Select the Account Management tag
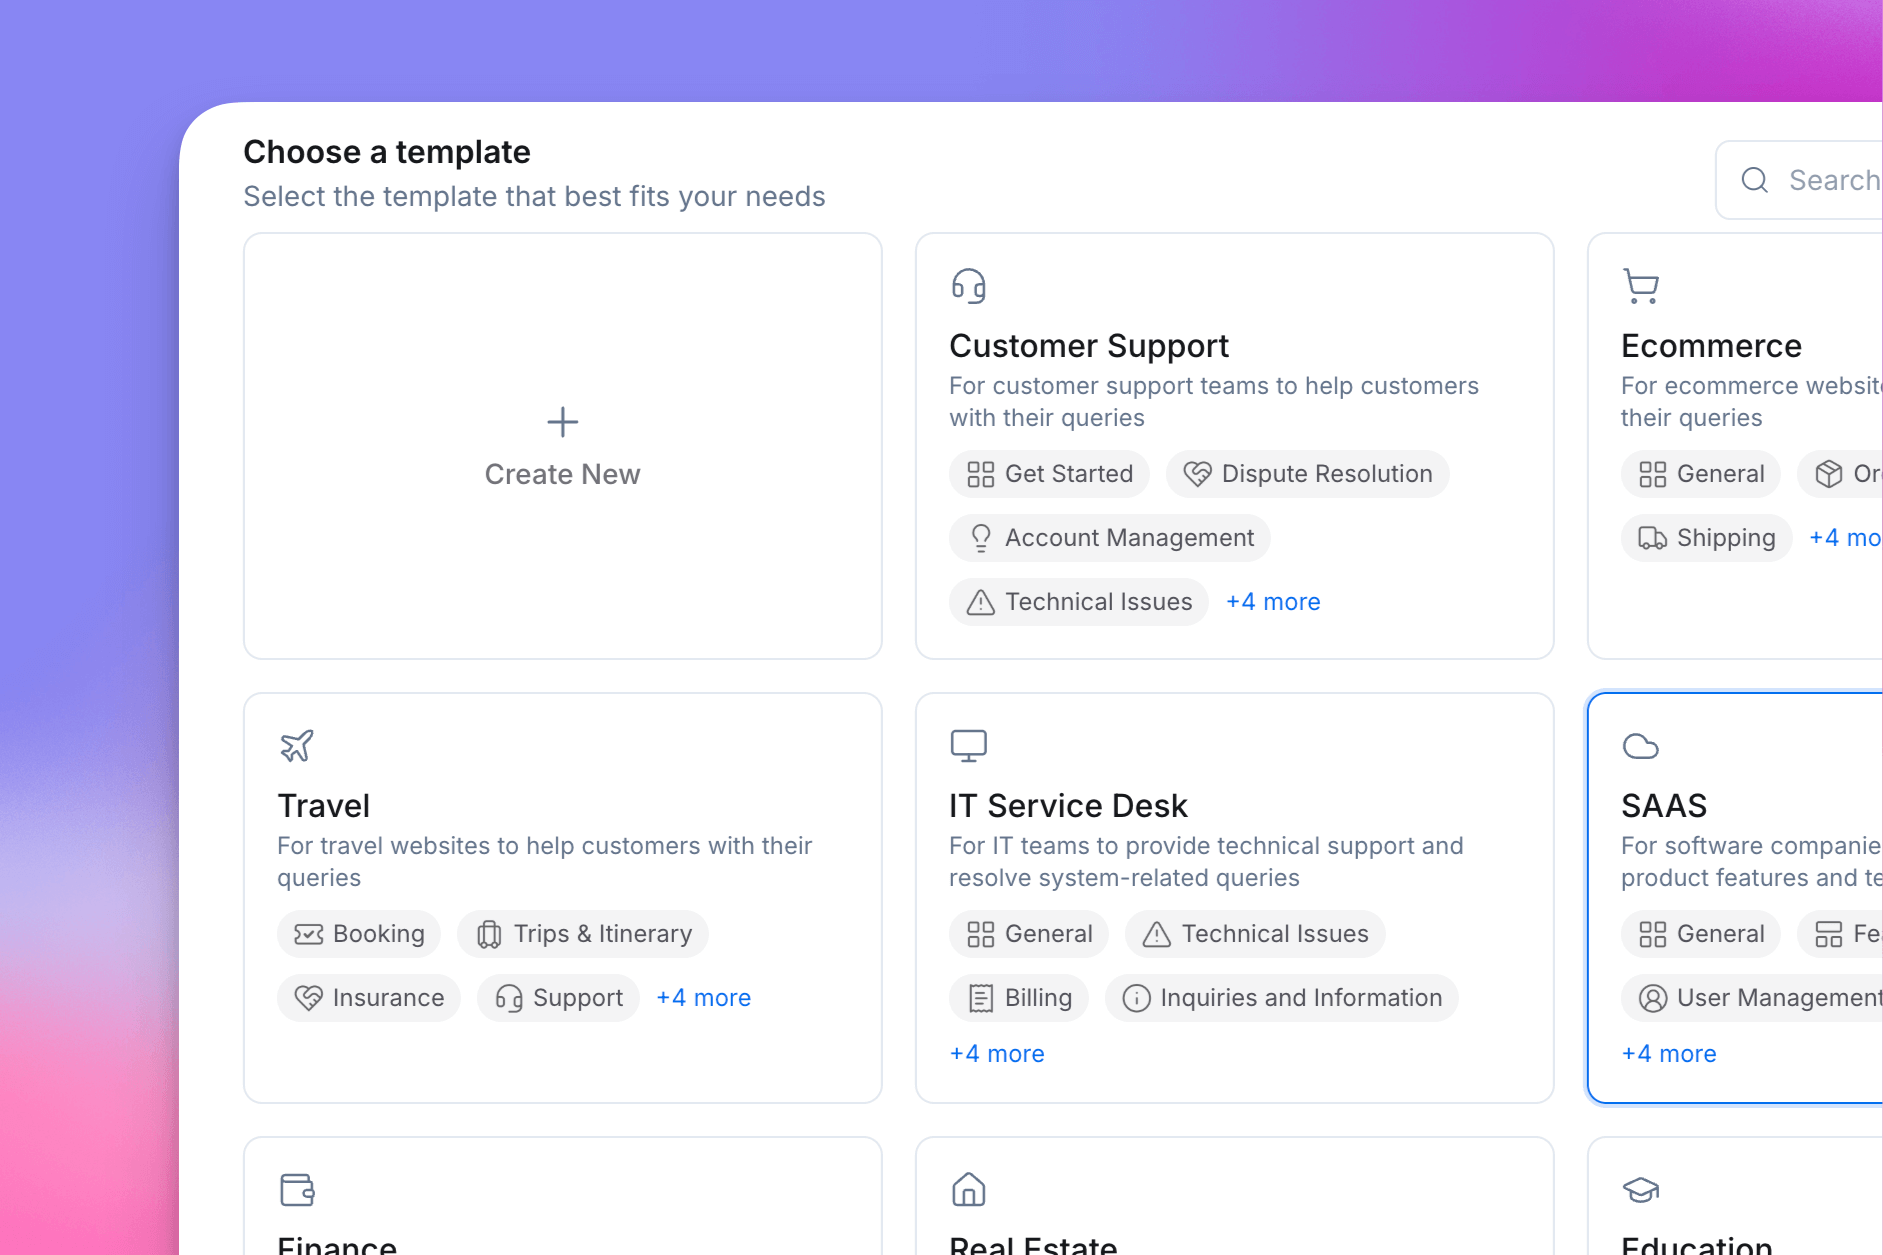The width and height of the screenshot is (1883, 1255). point(1109,538)
